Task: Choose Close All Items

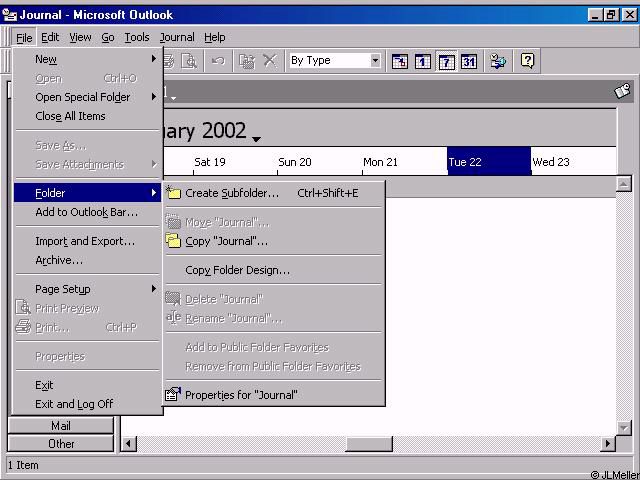Action: 87,116
